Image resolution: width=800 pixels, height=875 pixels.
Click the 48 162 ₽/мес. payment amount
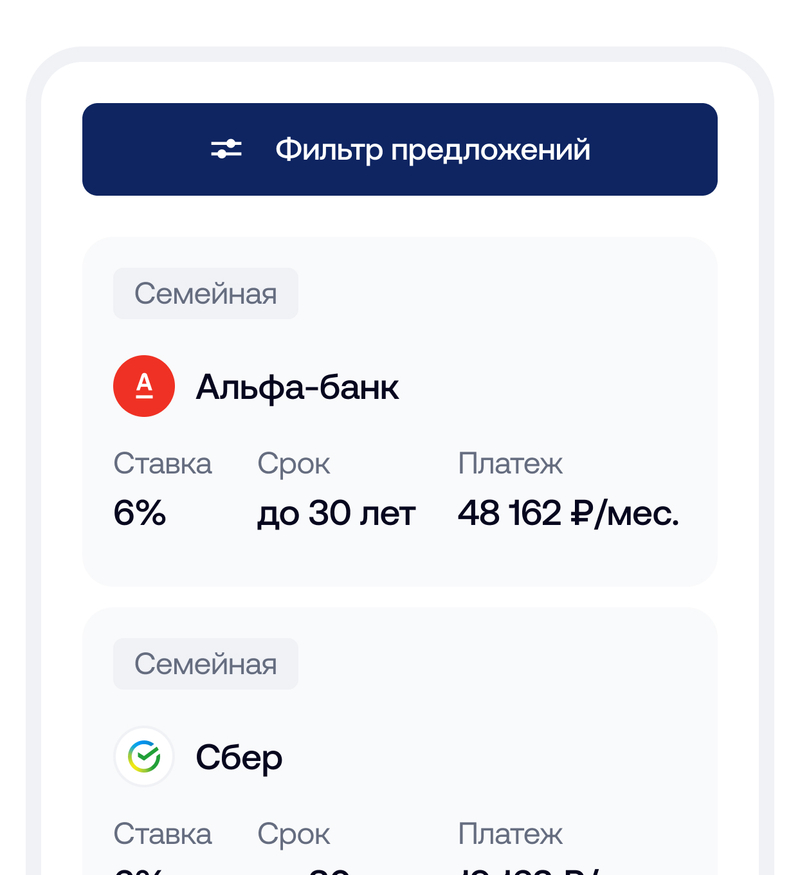coord(568,513)
